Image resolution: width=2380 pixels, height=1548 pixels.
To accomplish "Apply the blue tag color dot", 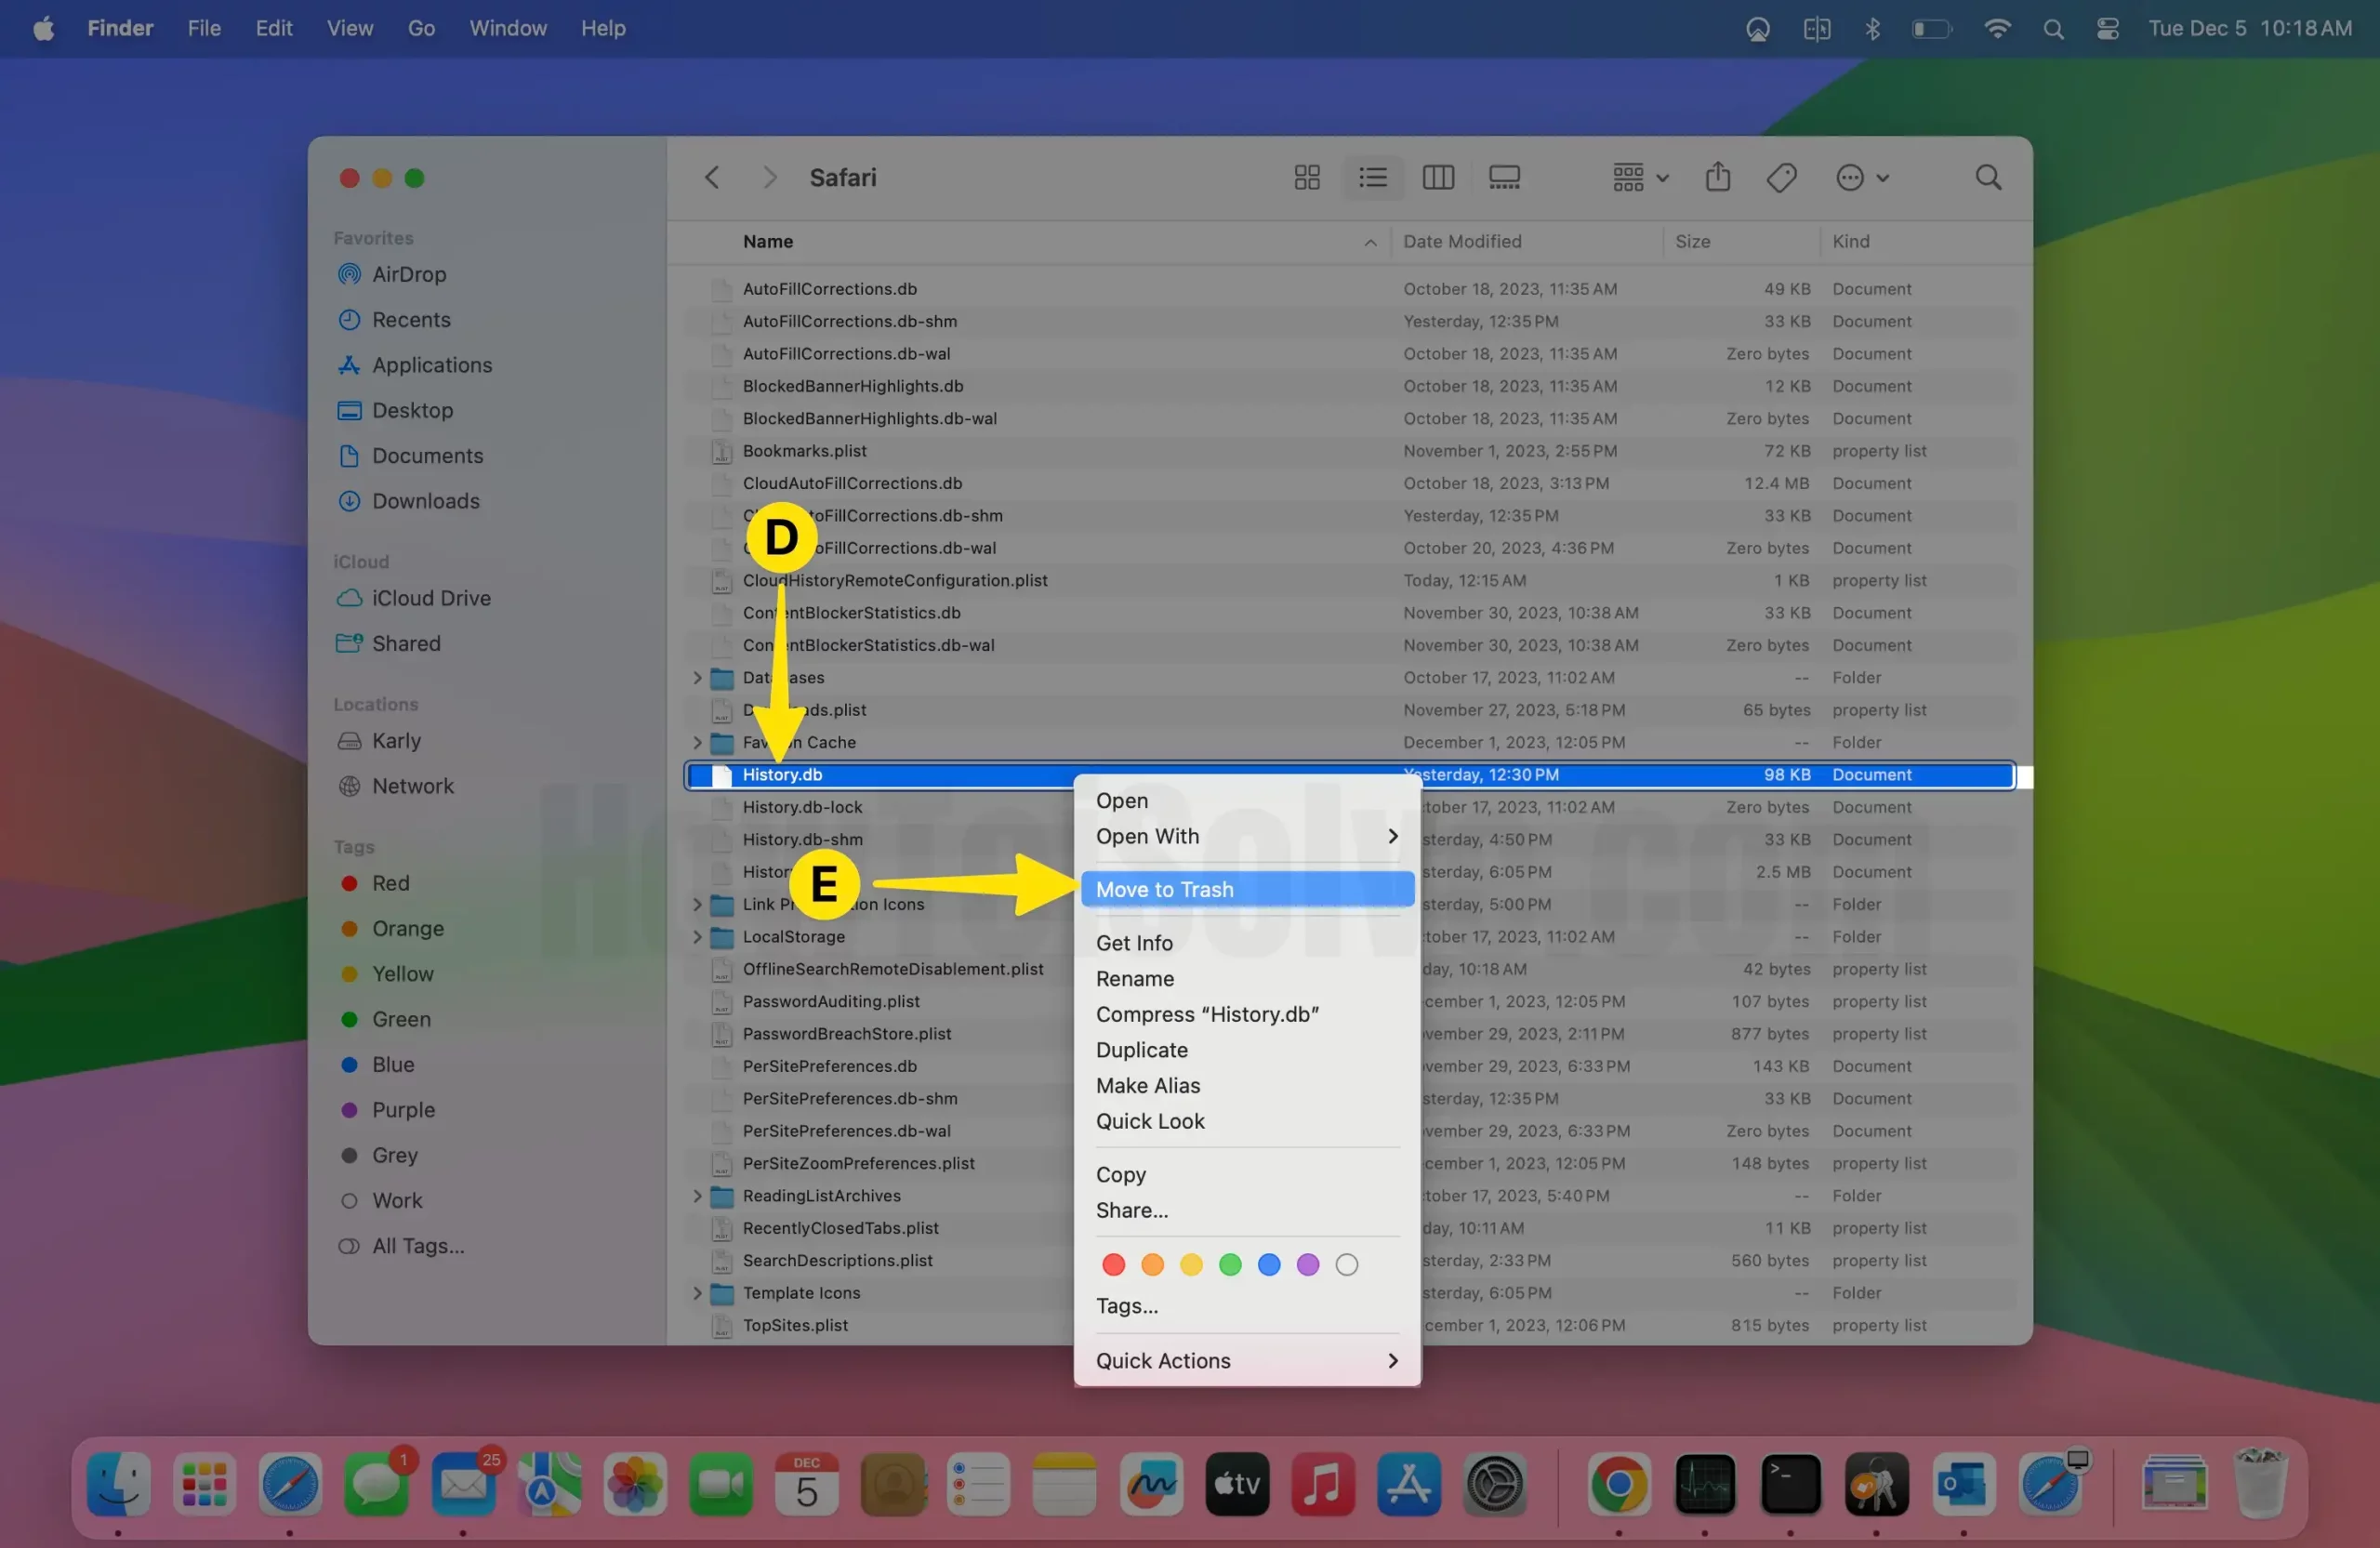I will click(x=1268, y=1264).
